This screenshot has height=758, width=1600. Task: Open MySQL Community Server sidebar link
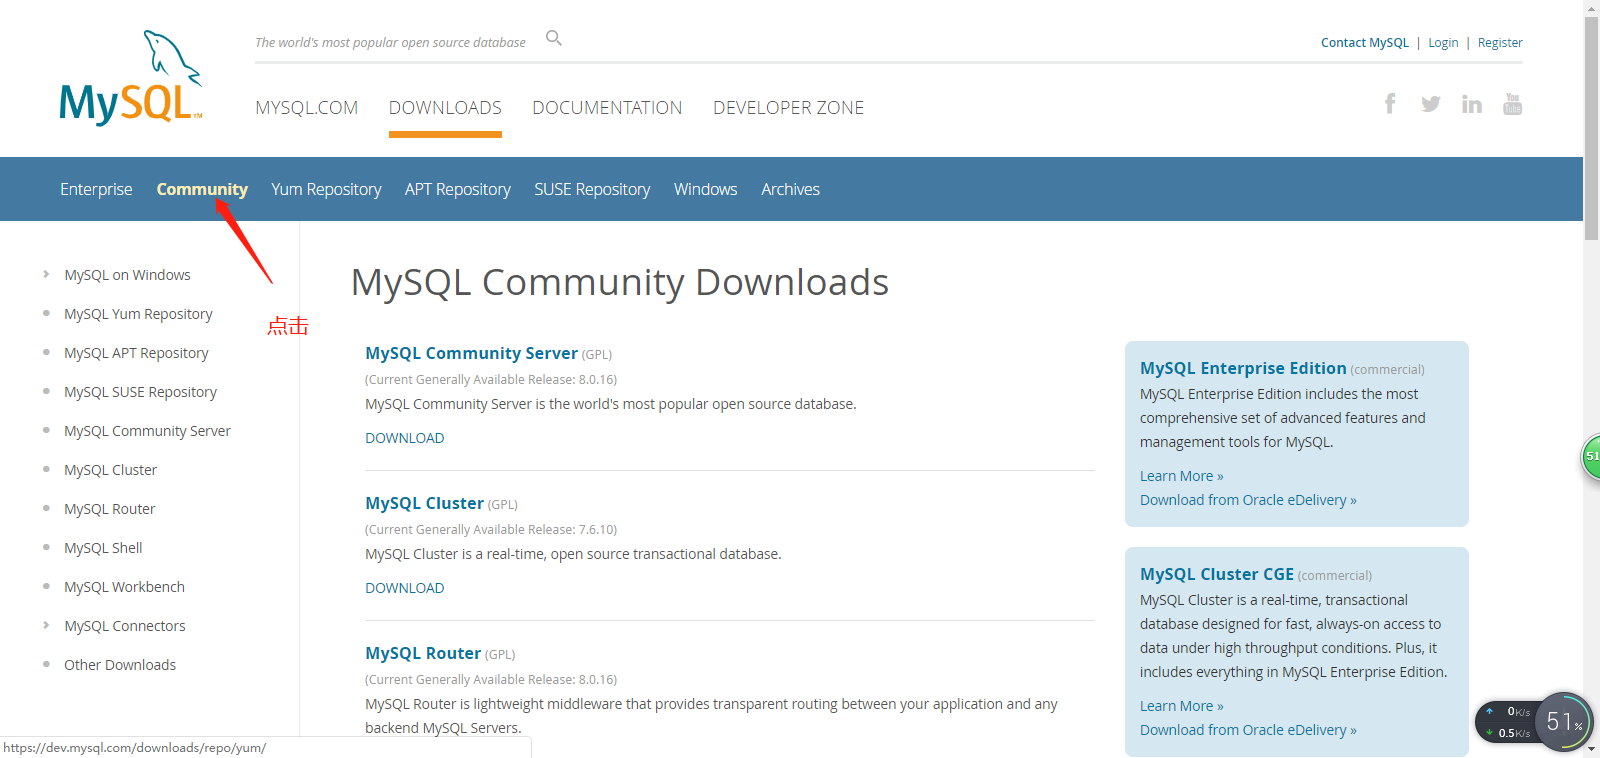pyautogui.click(x=147, y=431)
